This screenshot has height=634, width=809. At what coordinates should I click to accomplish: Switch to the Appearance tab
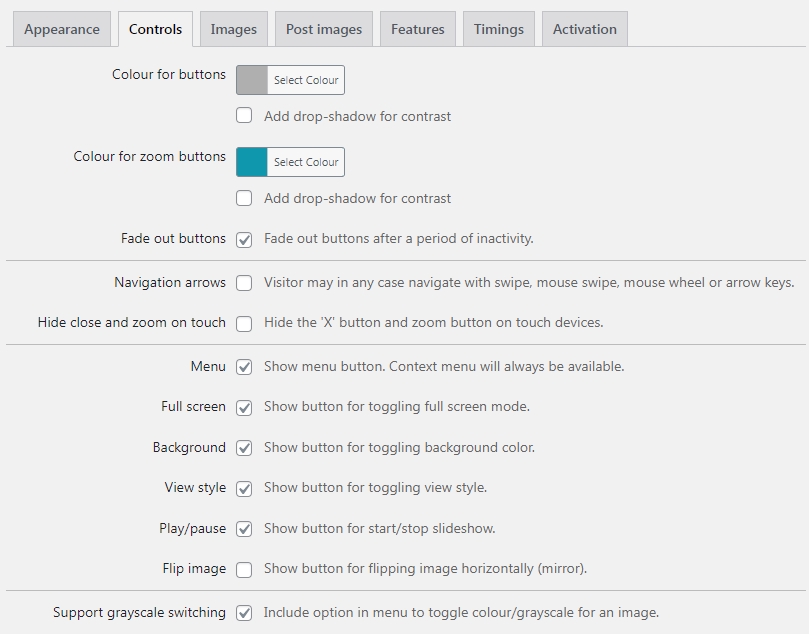click(62, 29)
